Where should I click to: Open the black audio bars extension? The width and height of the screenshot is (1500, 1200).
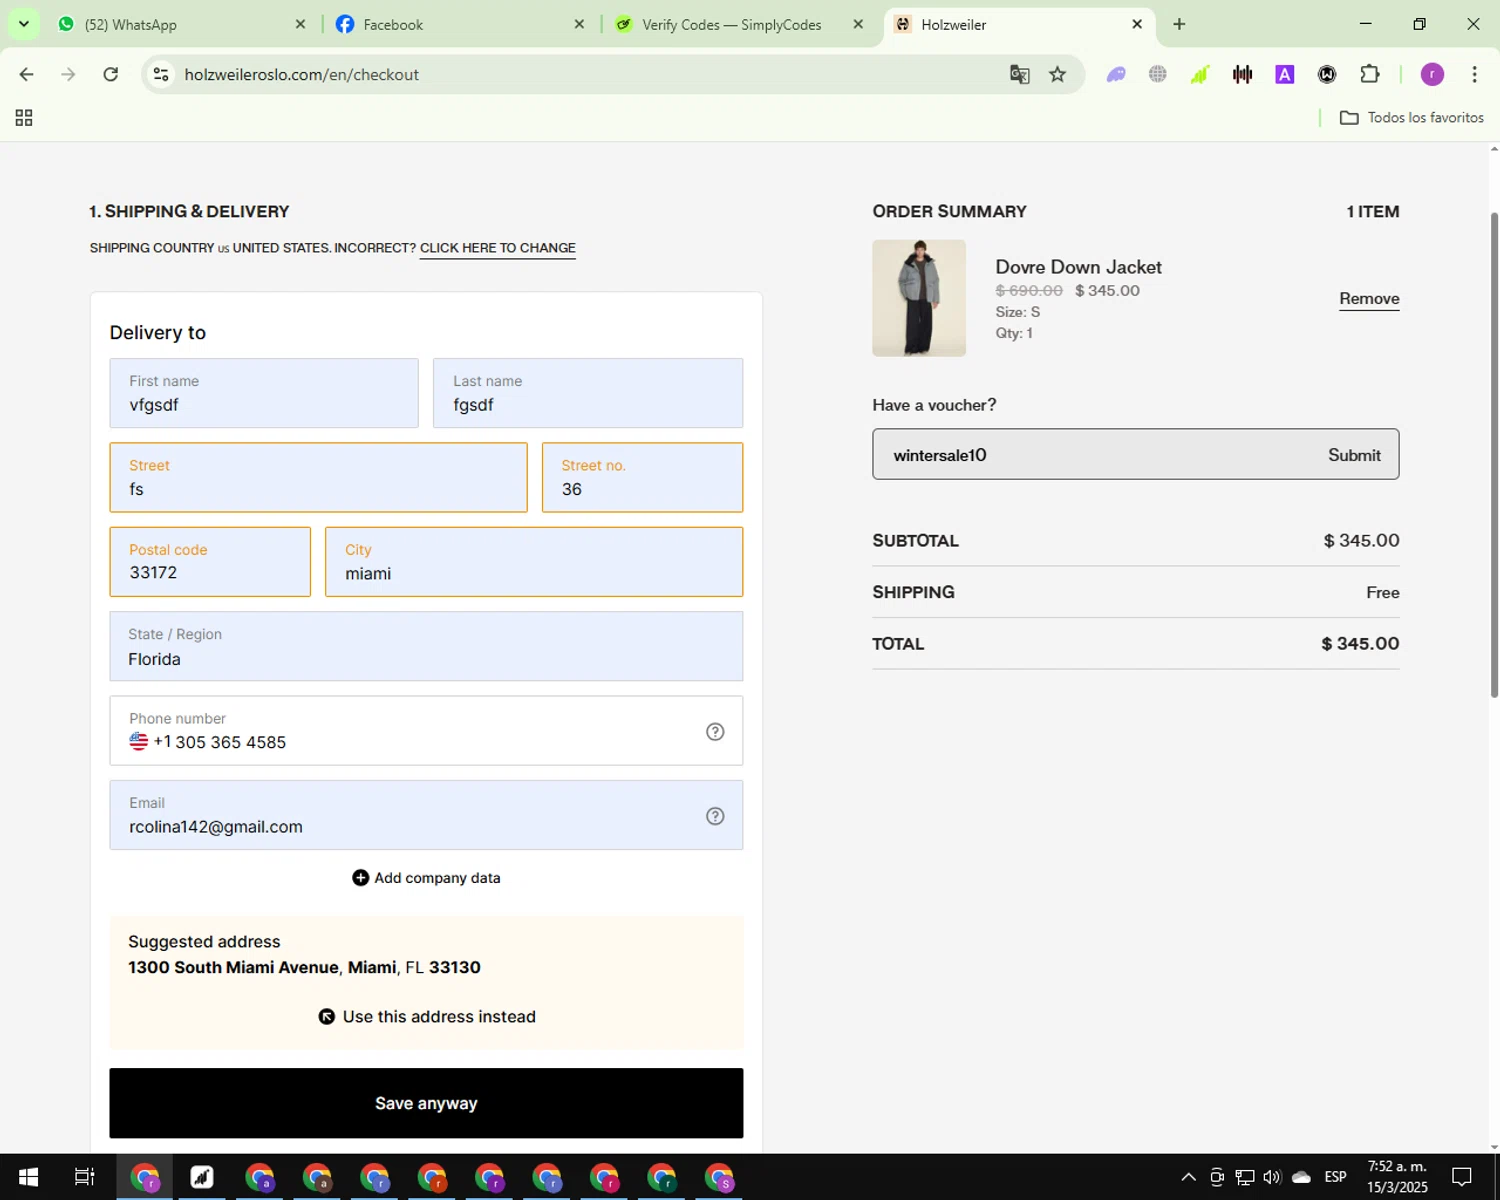click(1243, 74)
